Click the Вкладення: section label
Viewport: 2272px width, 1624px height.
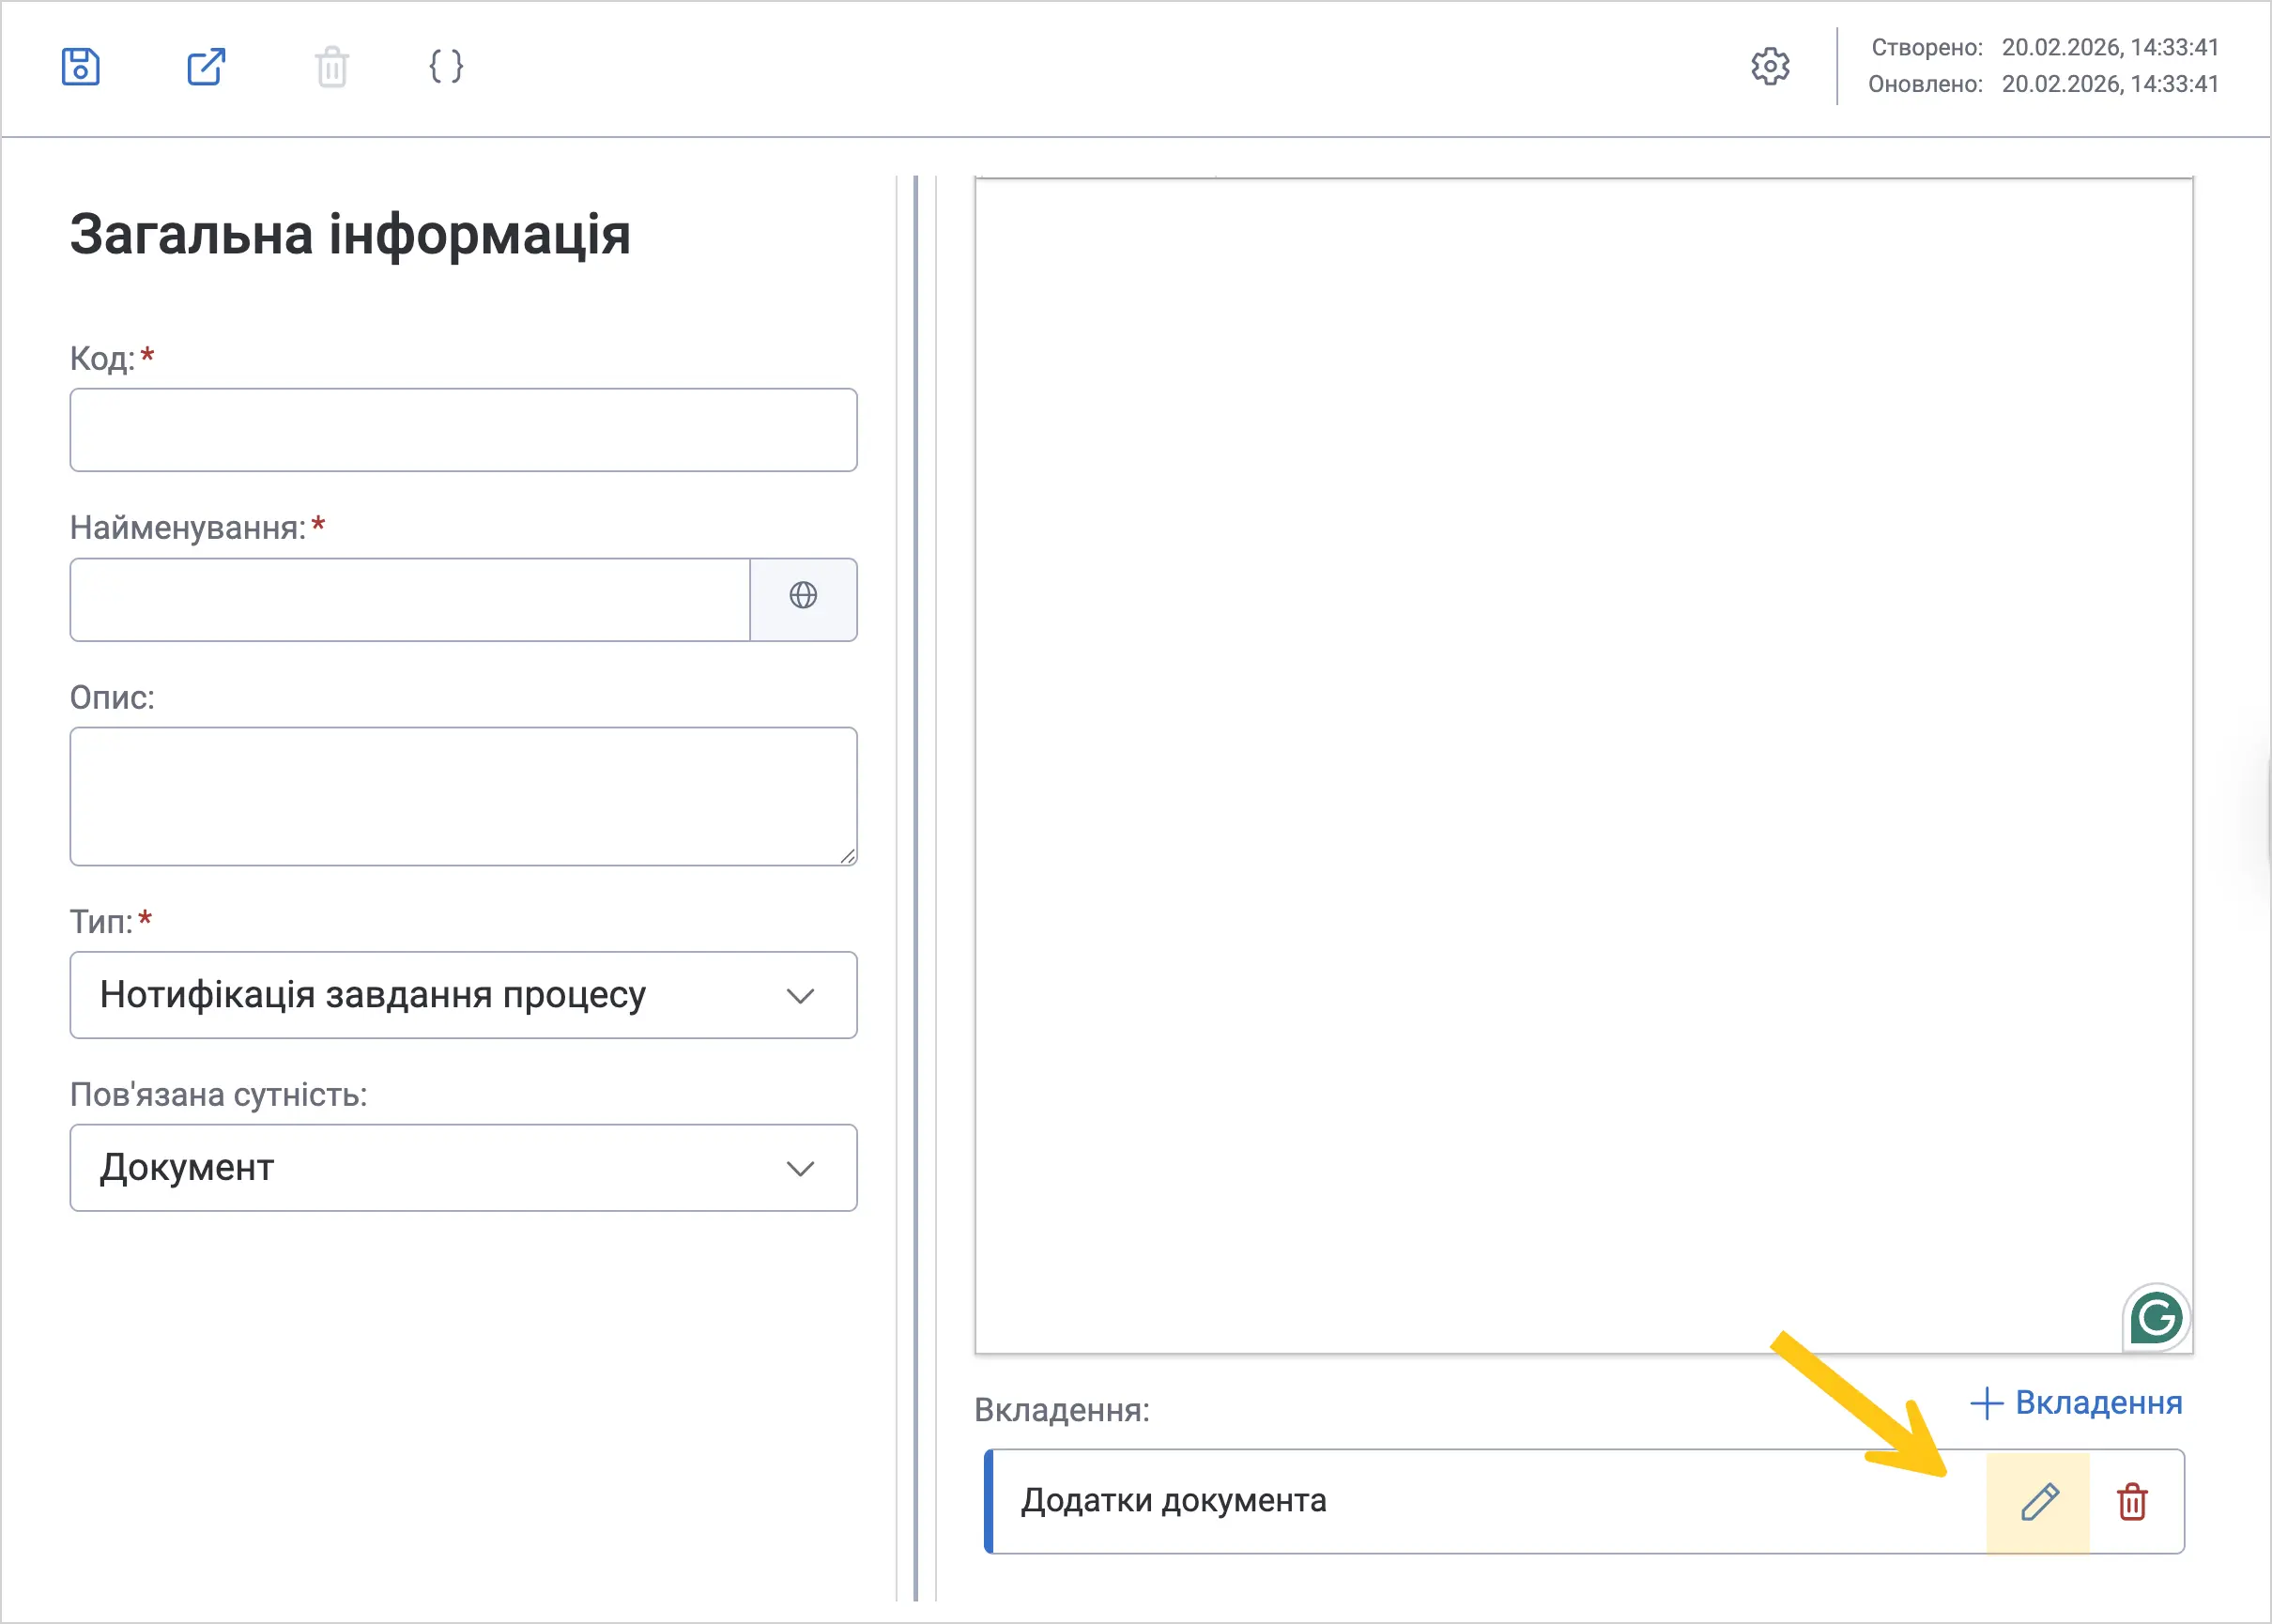1062,1410
